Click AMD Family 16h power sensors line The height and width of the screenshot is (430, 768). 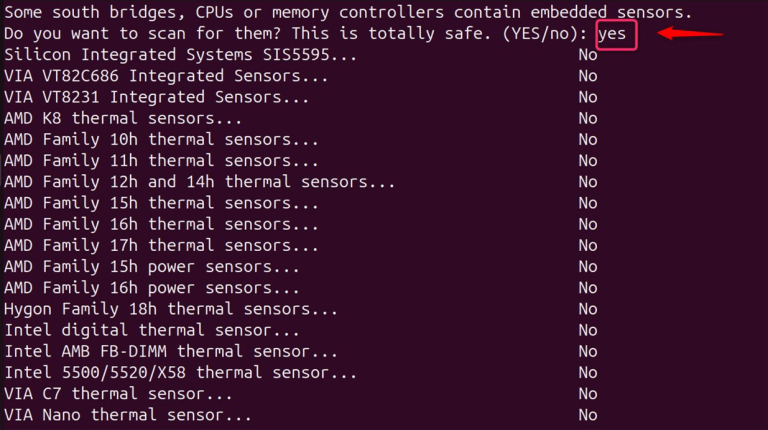point(152,288)
